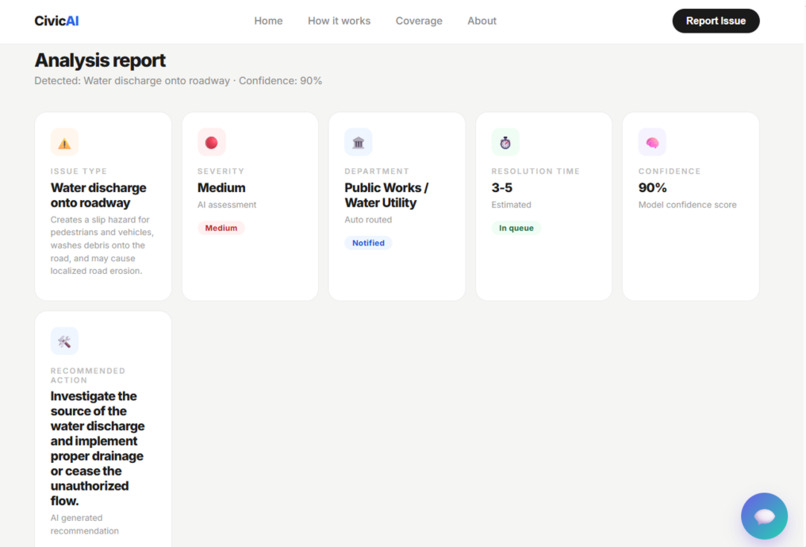Image resolution: width=806 pixels, height=547 pixels.
Task: Click the AI assessment caption
Action: (x=227, y=205)
